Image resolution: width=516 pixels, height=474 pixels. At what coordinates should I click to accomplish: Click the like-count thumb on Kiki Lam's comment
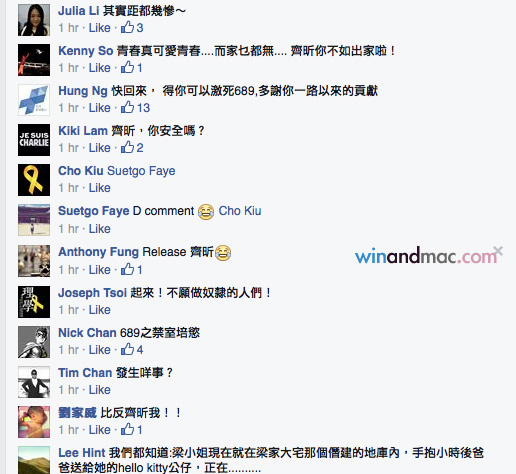point(127,147)
